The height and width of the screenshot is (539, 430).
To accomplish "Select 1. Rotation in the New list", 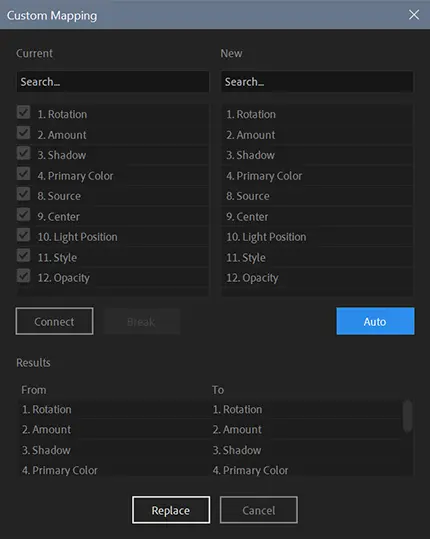I will tap(317, 114).
